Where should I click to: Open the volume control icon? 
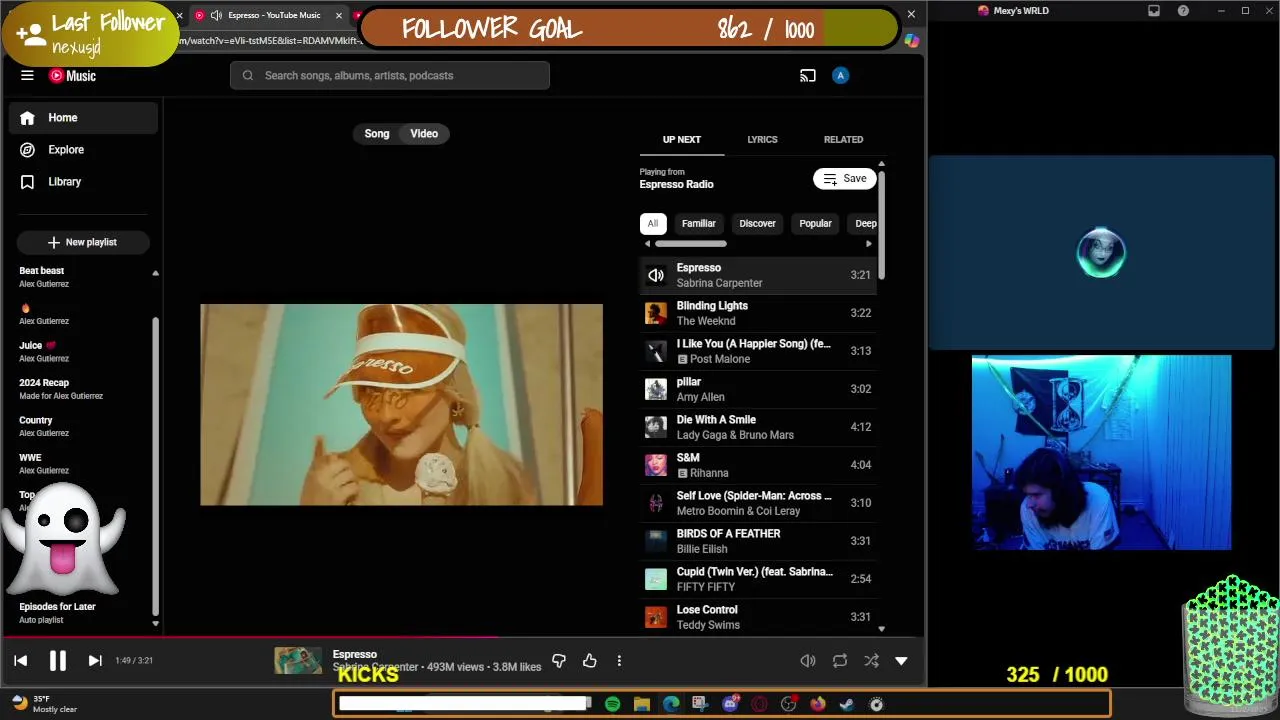[x=808, y=660]
